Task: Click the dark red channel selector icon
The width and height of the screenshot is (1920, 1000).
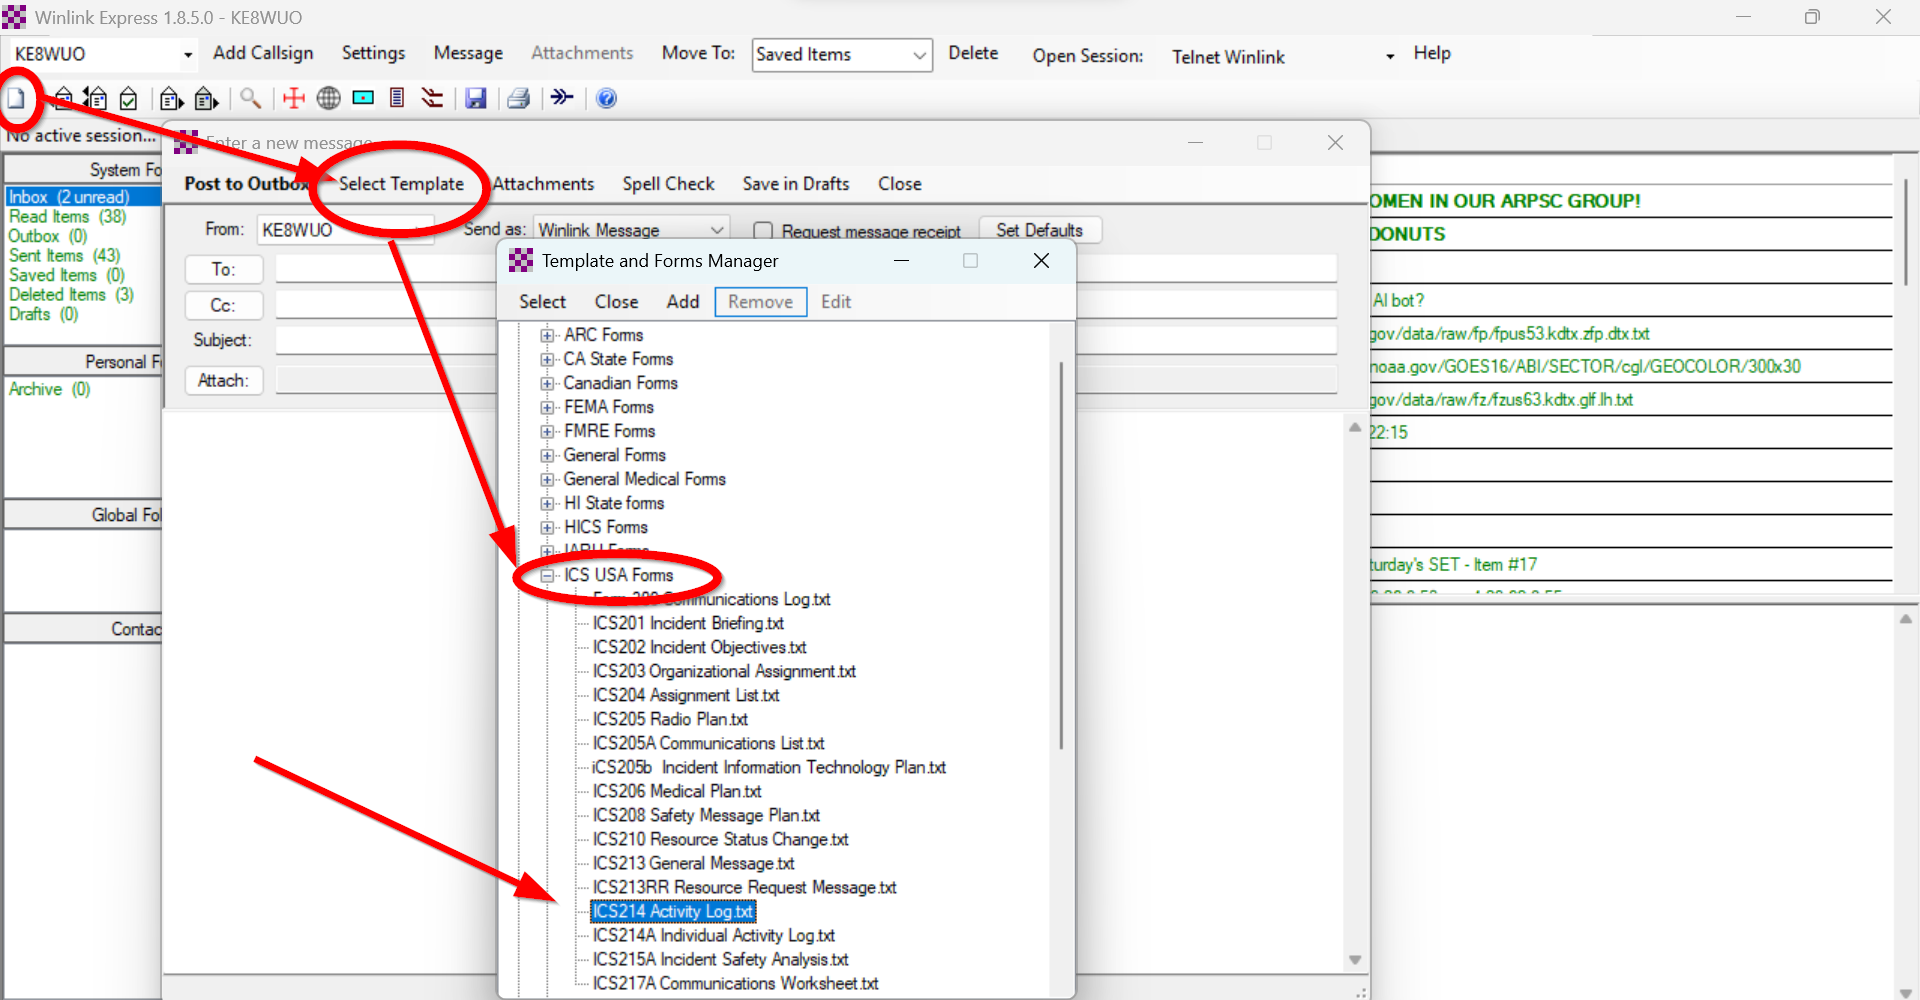Action: click(432, 98)
